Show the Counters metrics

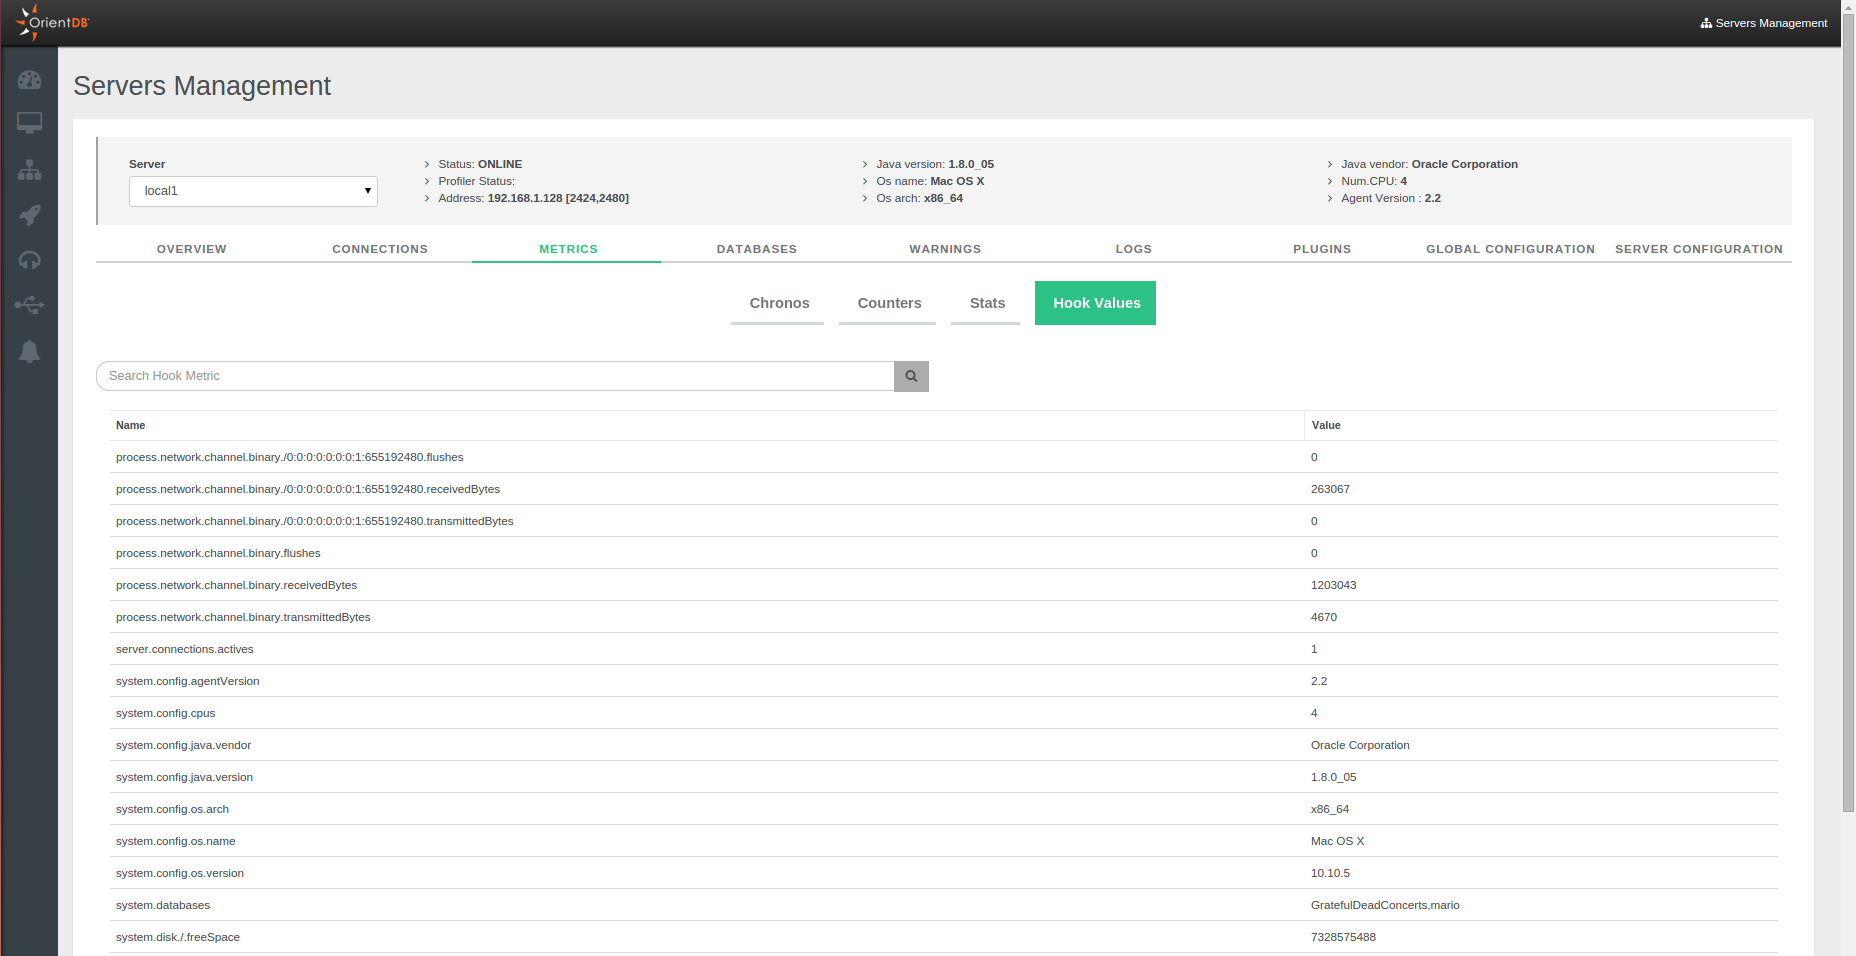point(889,303)
